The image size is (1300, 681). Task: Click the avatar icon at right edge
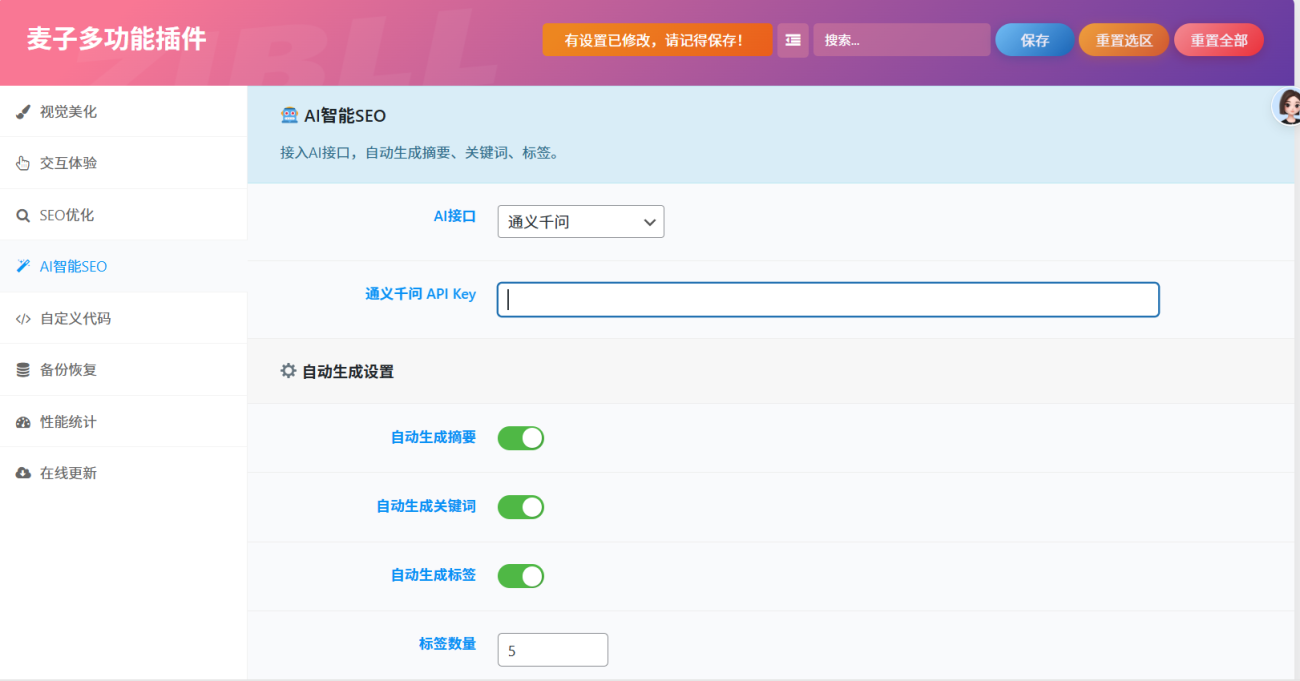coord(1288,106)
